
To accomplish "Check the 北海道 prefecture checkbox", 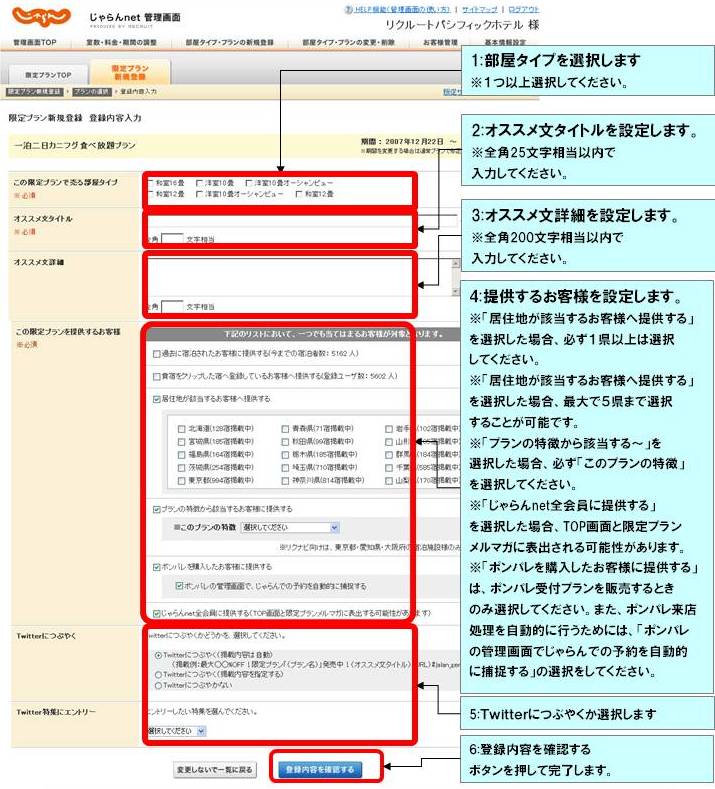I will 181,428.
